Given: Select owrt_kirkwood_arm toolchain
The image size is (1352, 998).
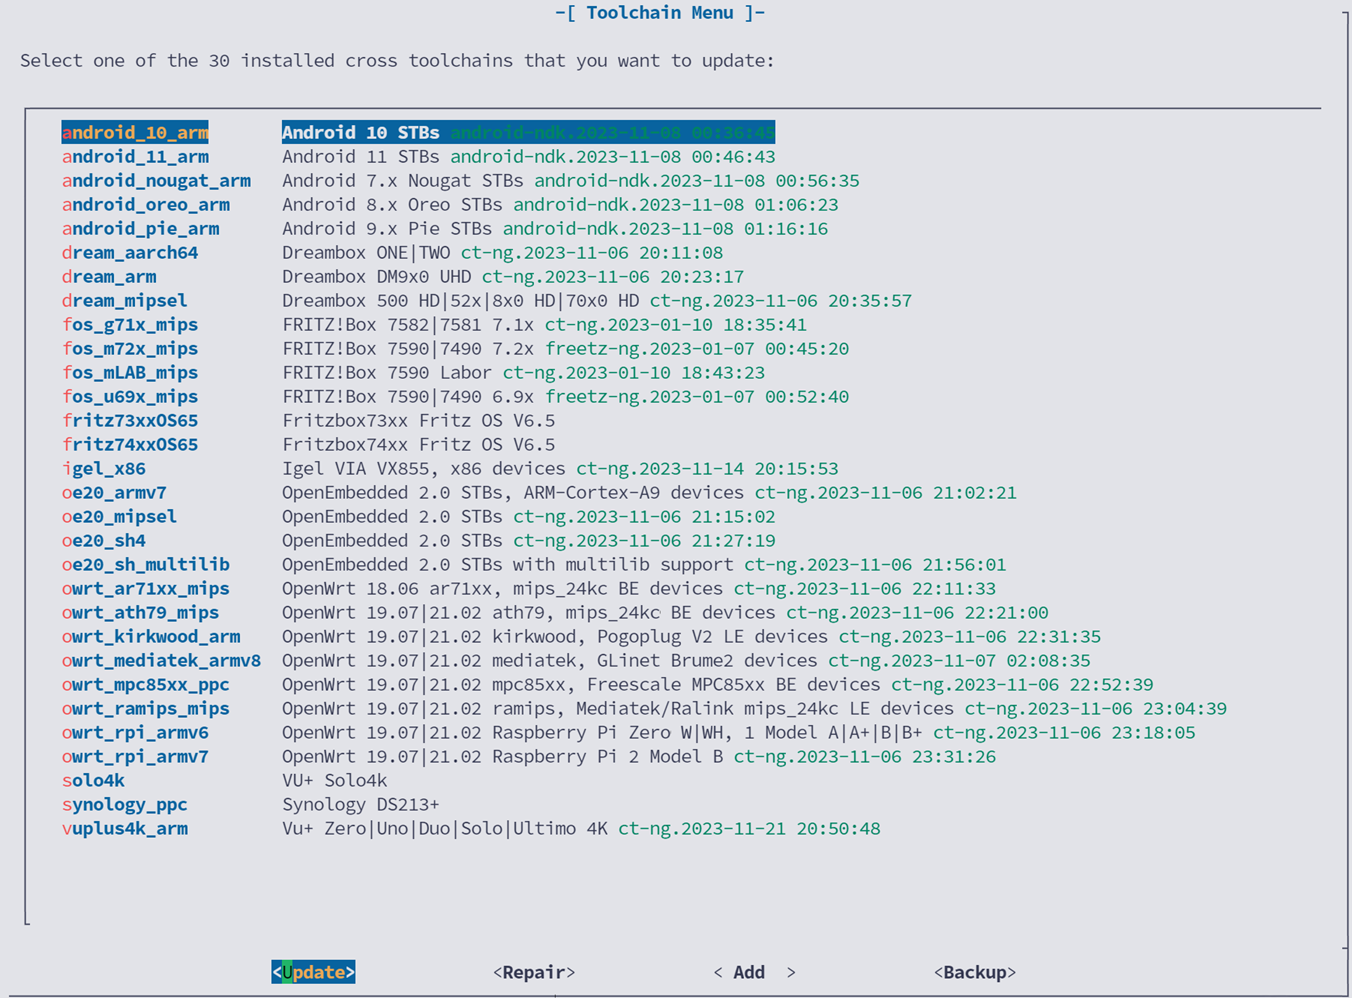Looking at the screenshot, I should [x=151, y=636].
